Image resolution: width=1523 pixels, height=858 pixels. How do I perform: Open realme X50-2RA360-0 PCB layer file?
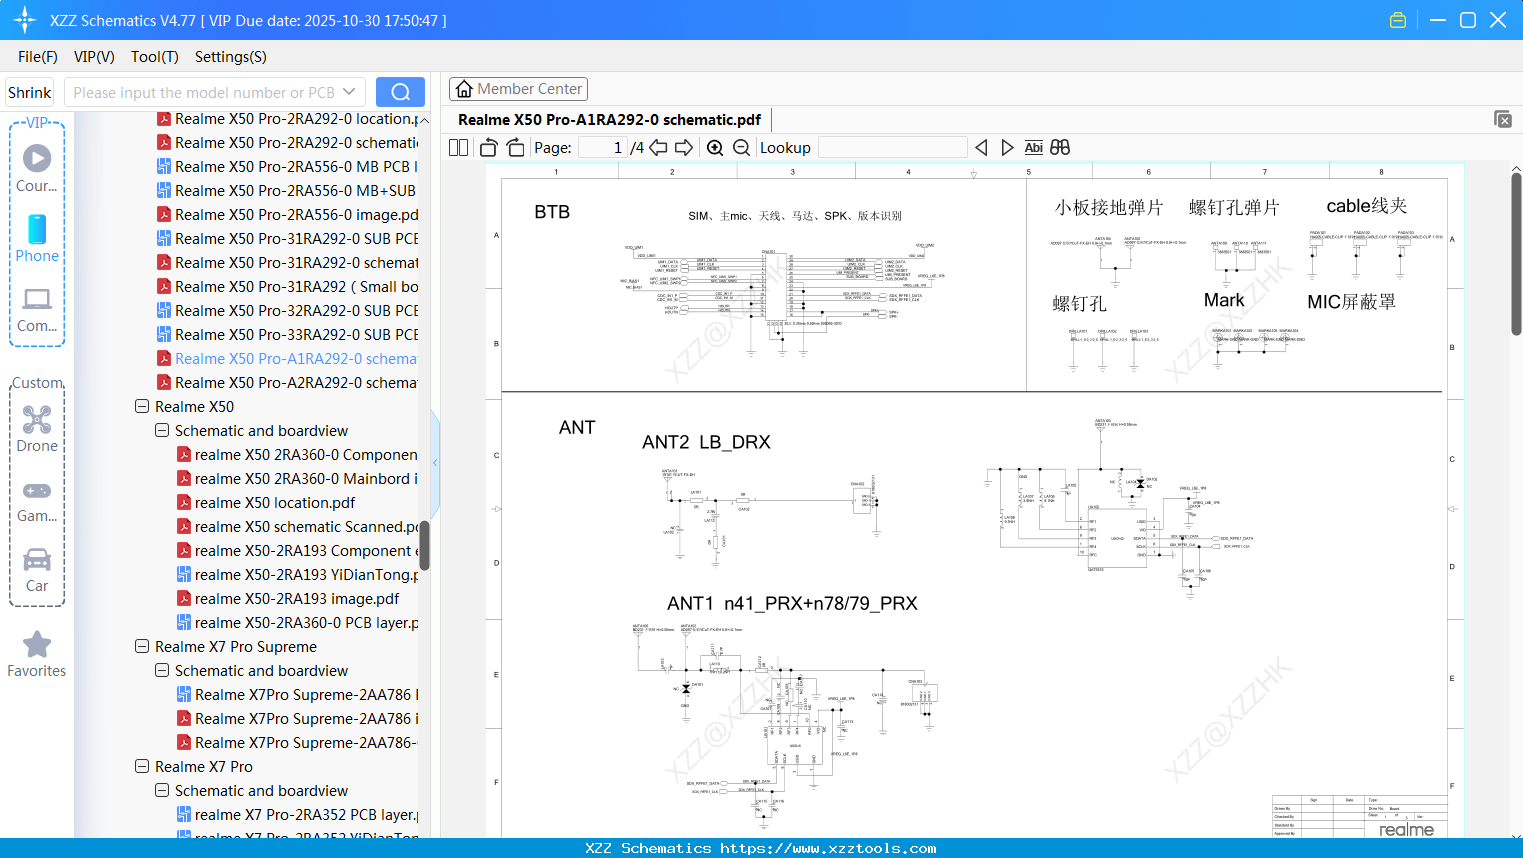pos(298,623)
